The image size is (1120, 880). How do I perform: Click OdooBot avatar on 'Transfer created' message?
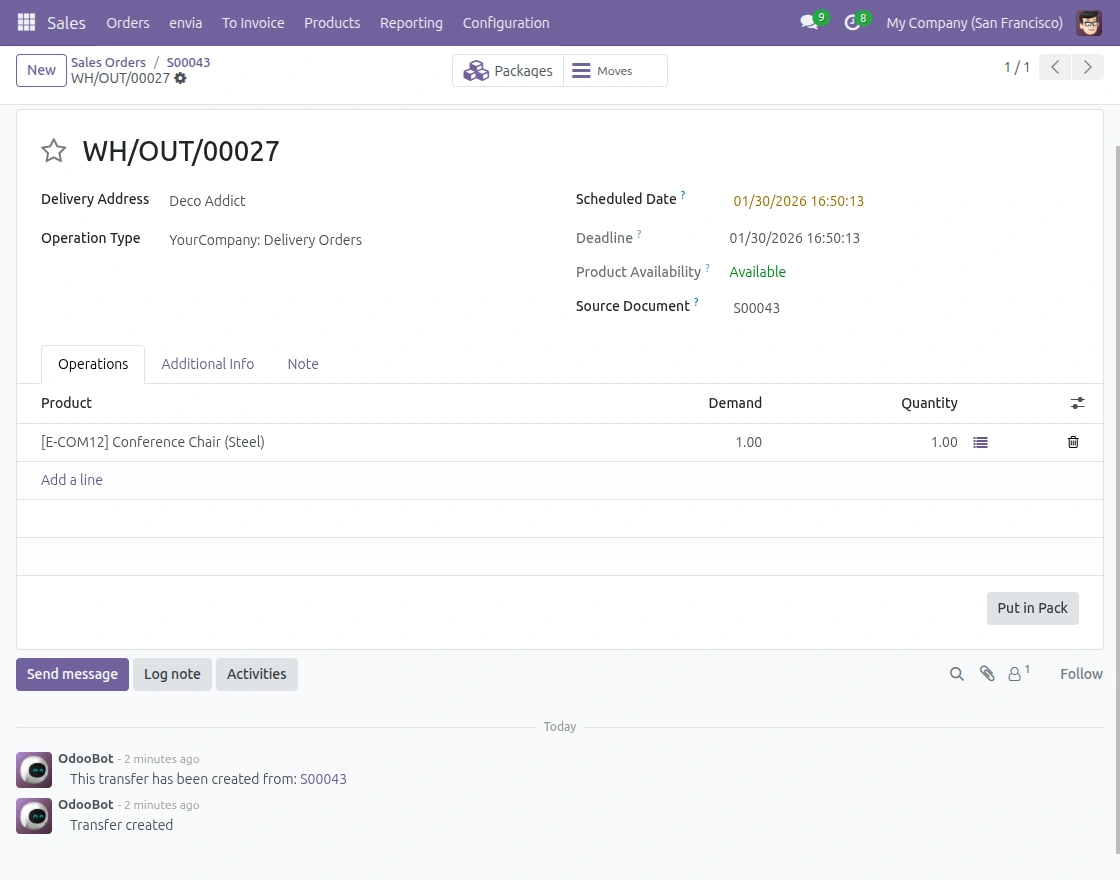(34, 816)
